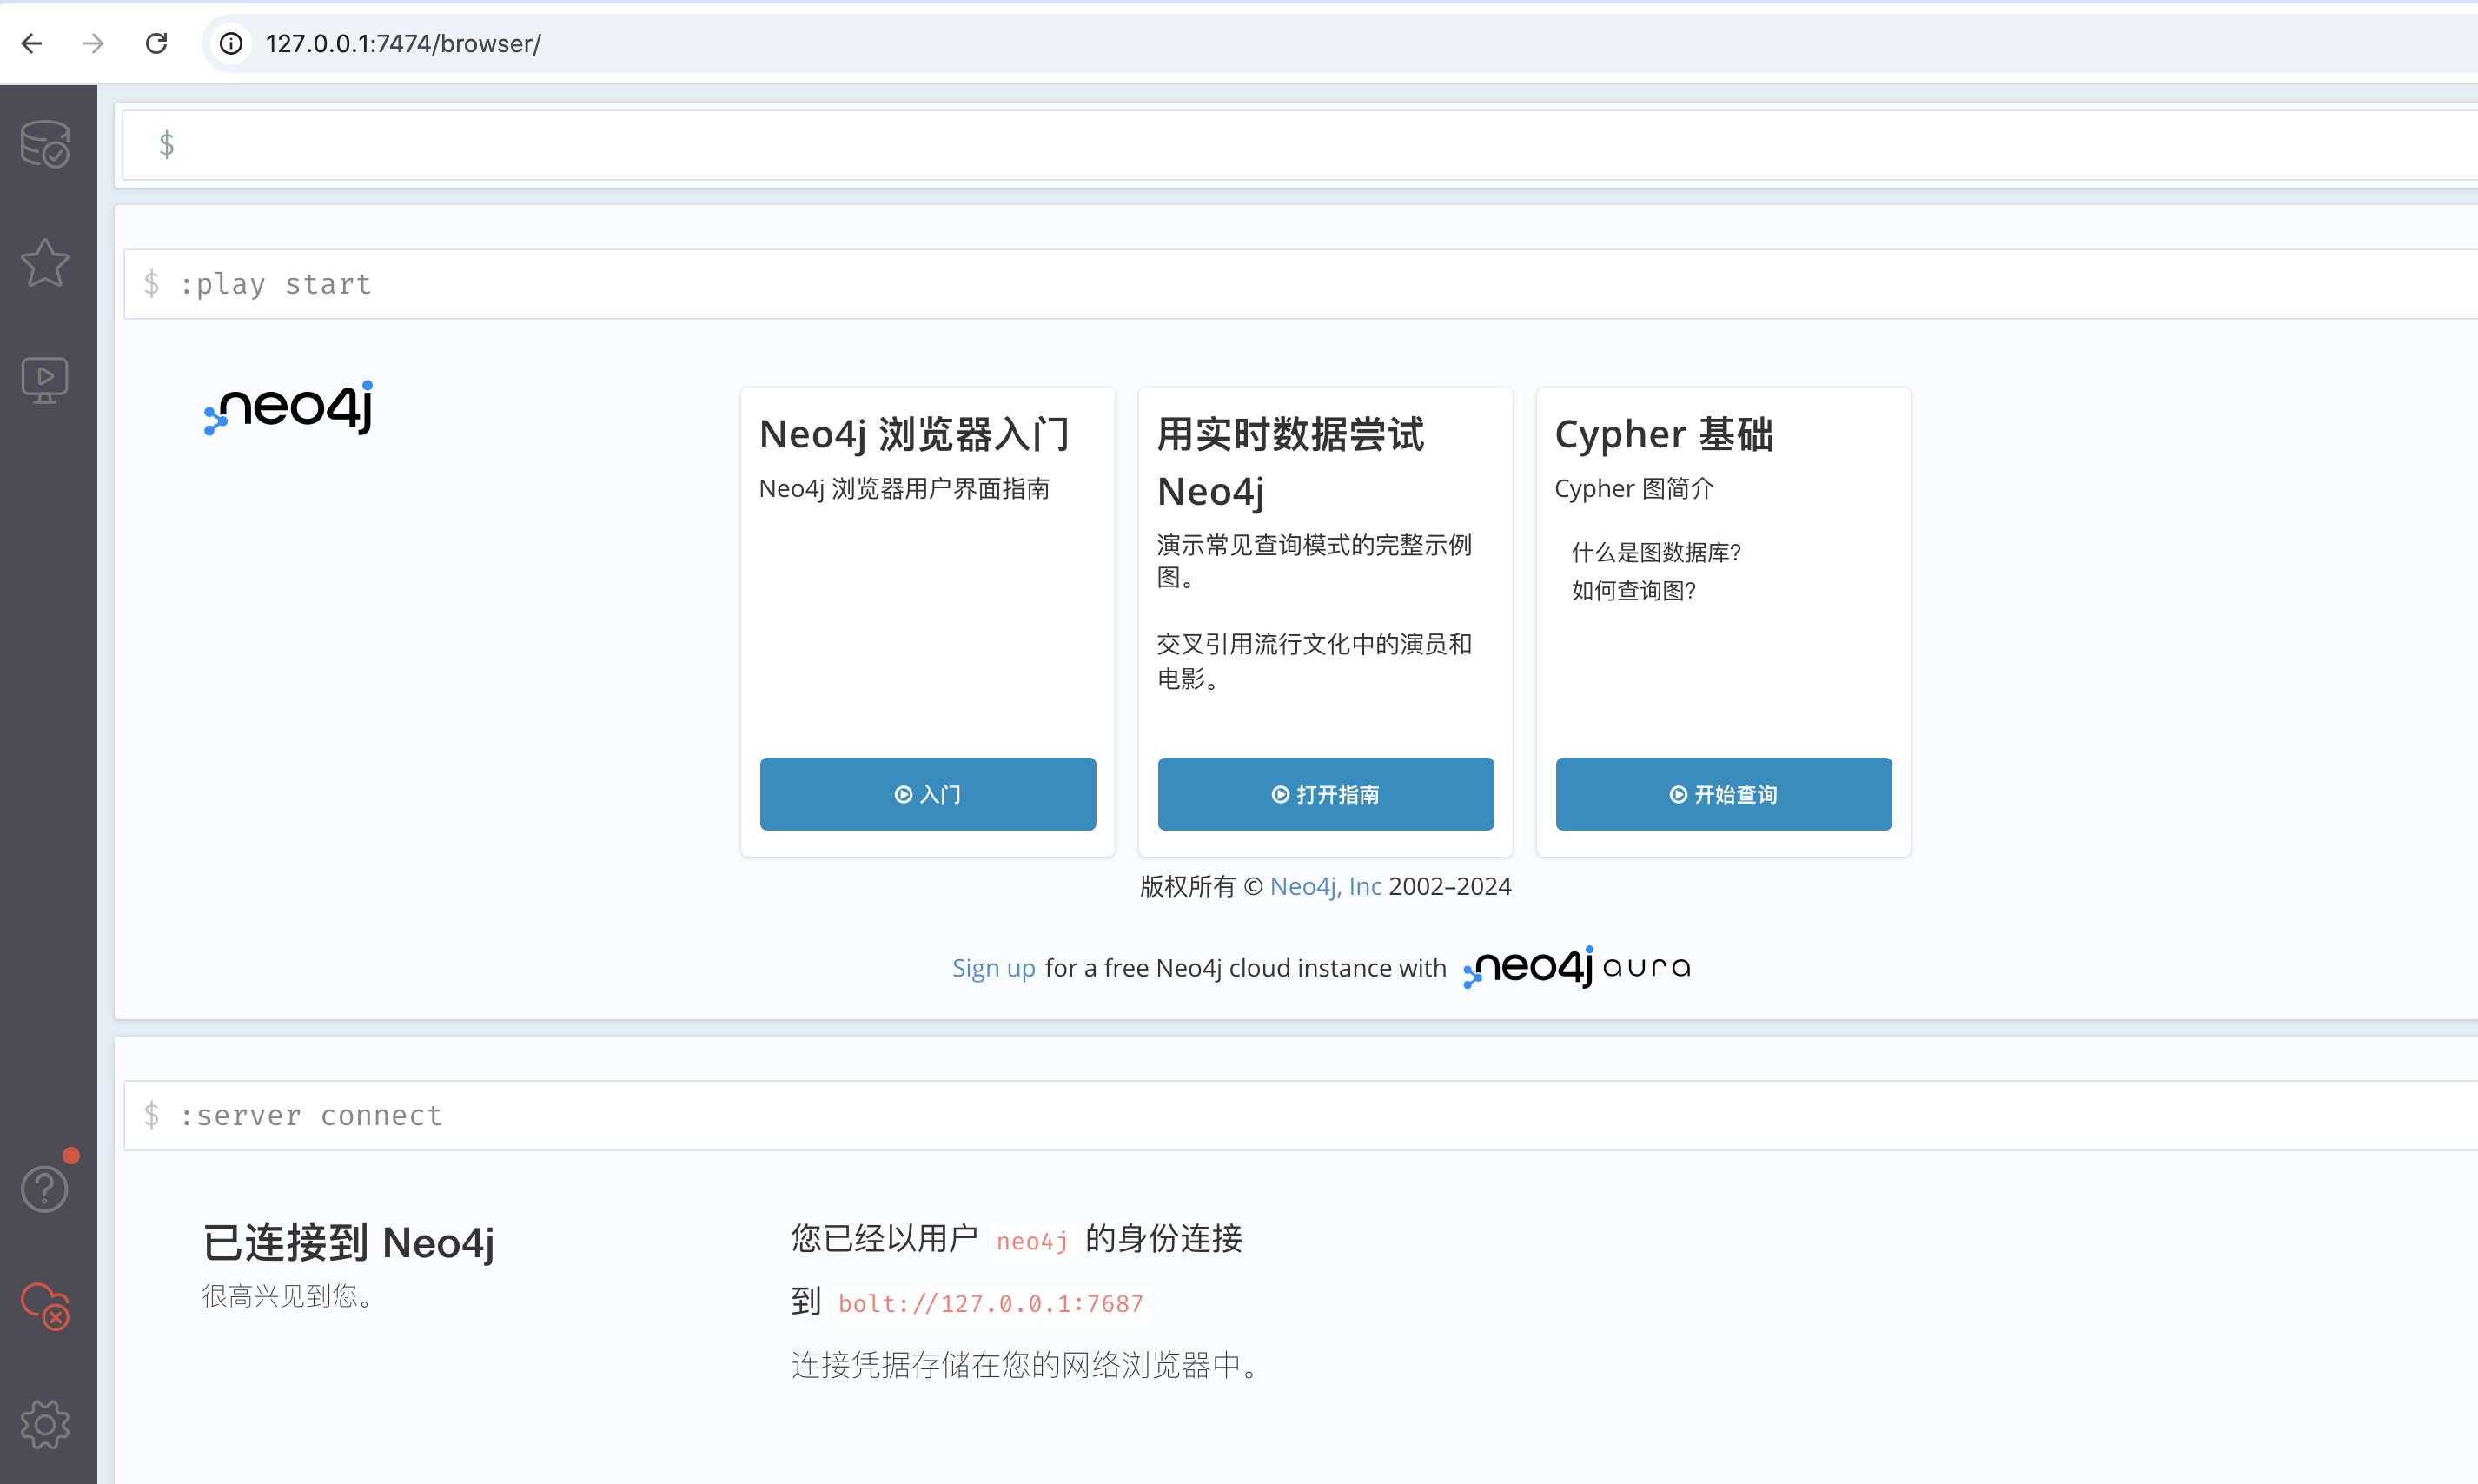The width and height of the screenshot is (2478, 1484).
Task: Focus the Cypher command editor input
Action: click(1300, 145)
